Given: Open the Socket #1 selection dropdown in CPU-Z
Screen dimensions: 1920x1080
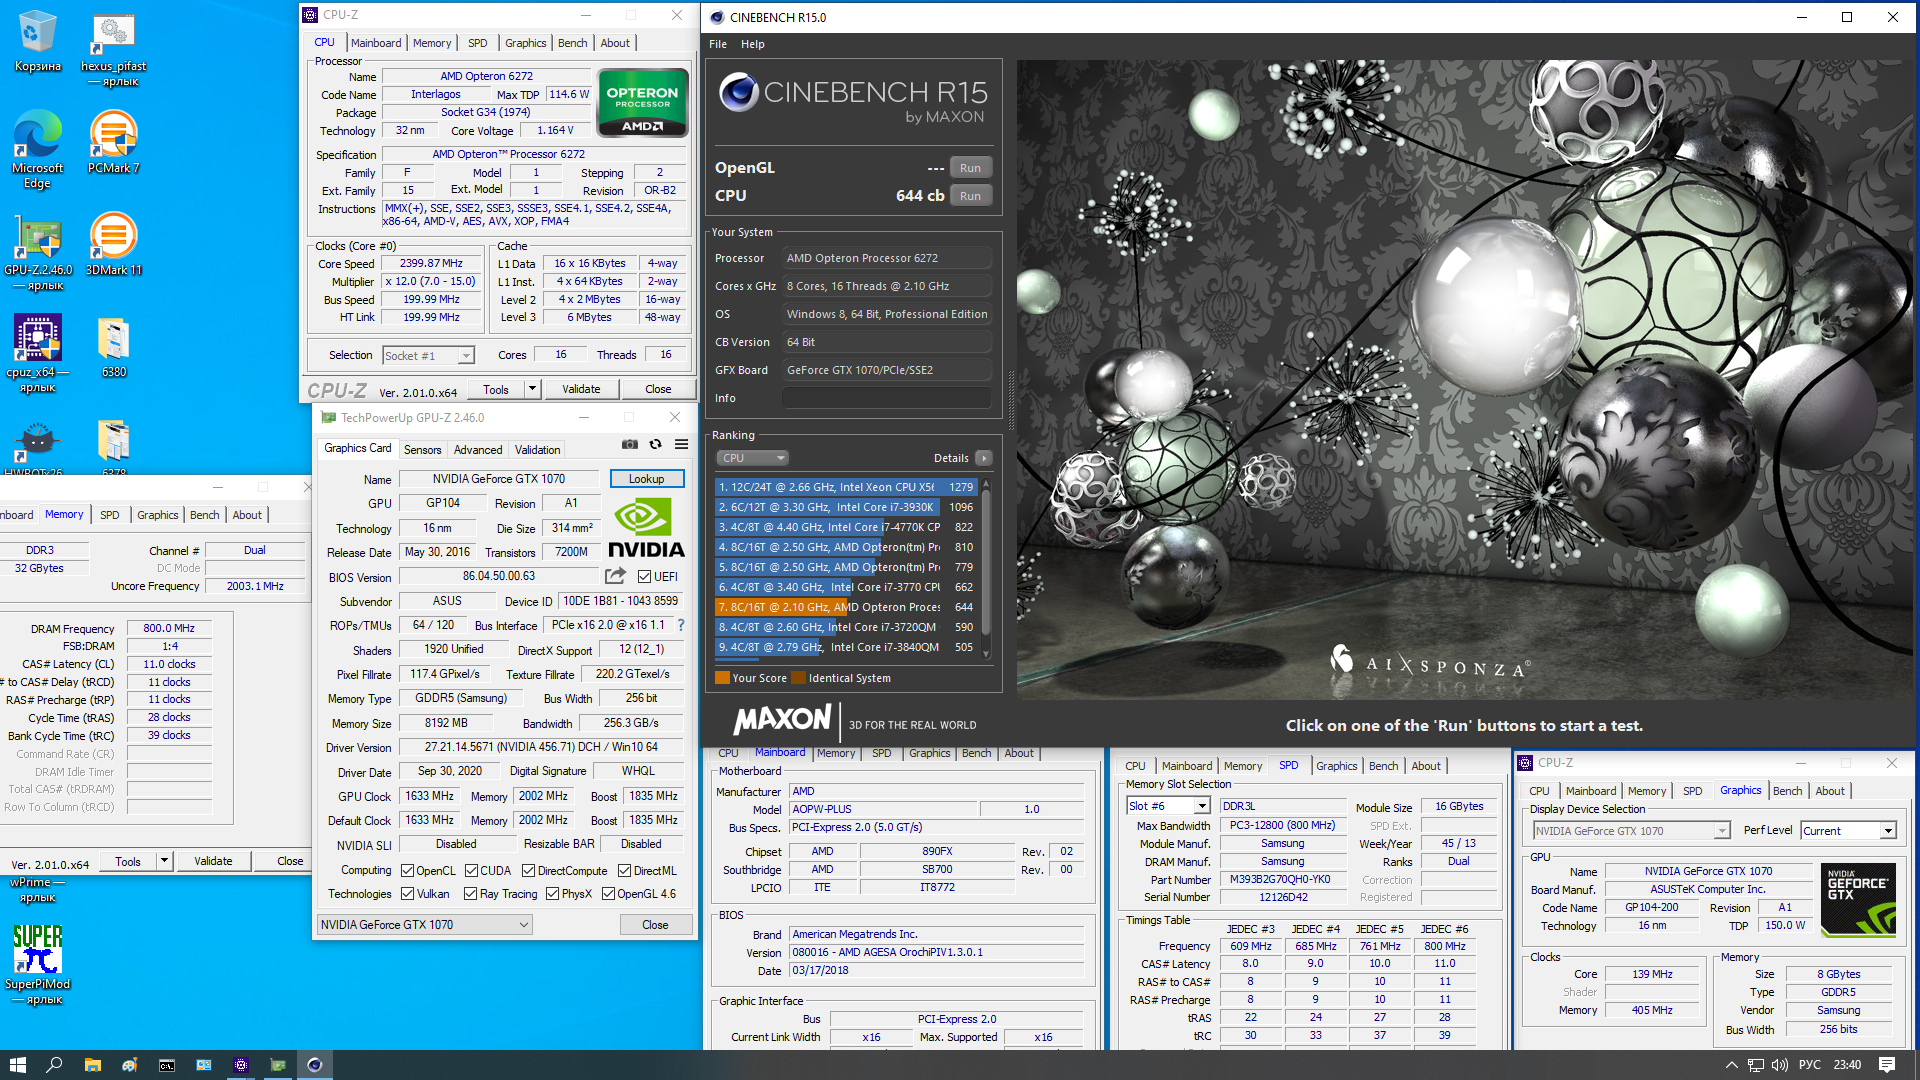Looking at the screenshot, I should (427, 356).
